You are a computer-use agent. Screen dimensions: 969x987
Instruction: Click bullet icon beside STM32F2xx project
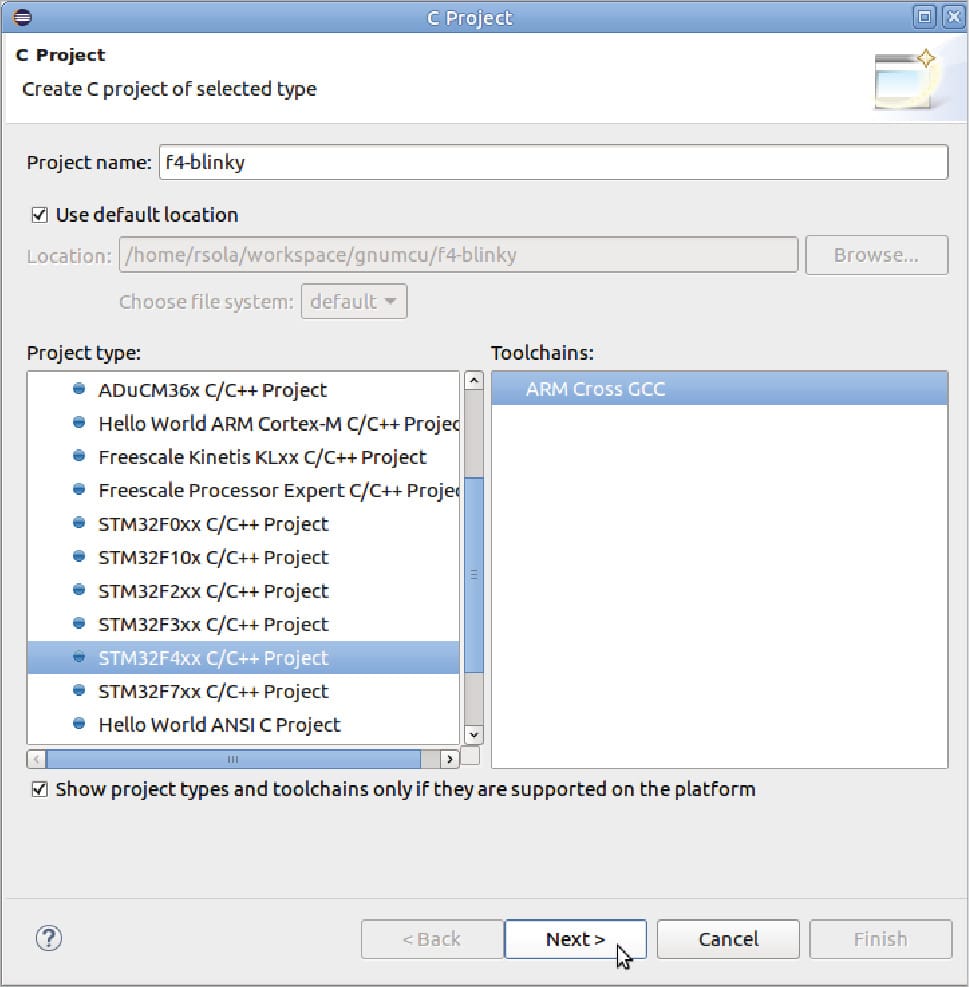[x=79, y=590]
